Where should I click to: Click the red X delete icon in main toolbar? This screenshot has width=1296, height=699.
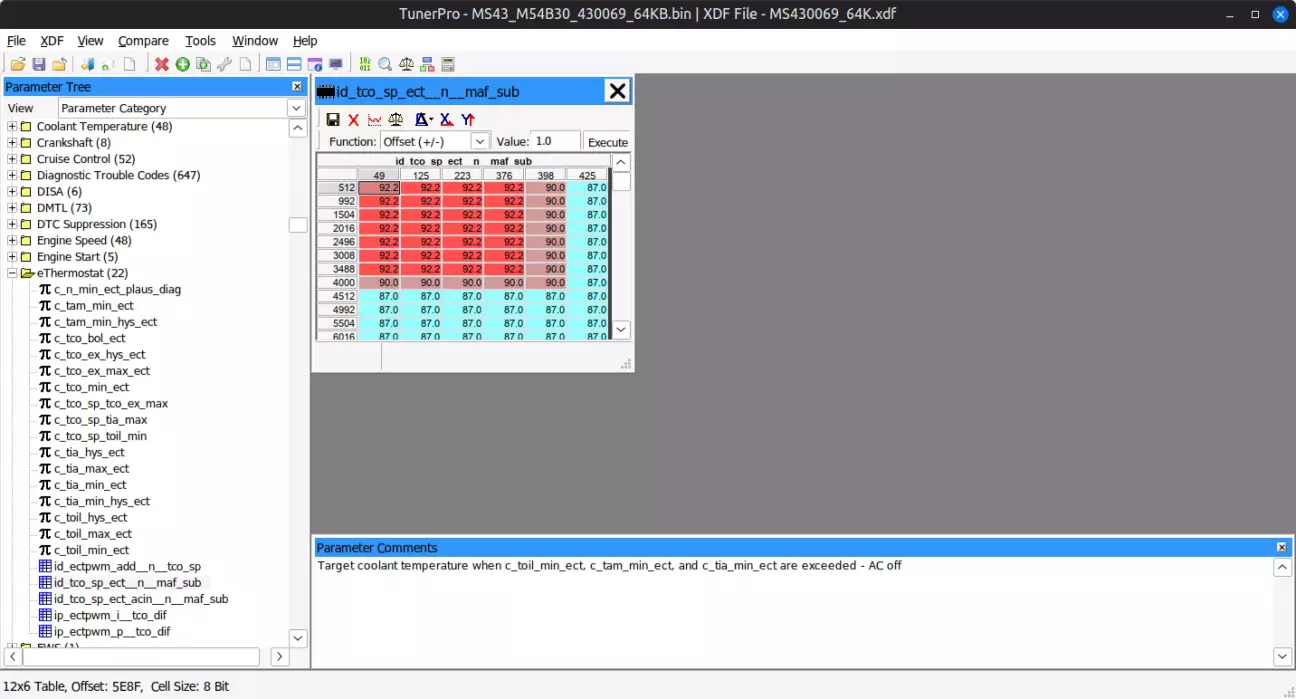coord(162,65)
